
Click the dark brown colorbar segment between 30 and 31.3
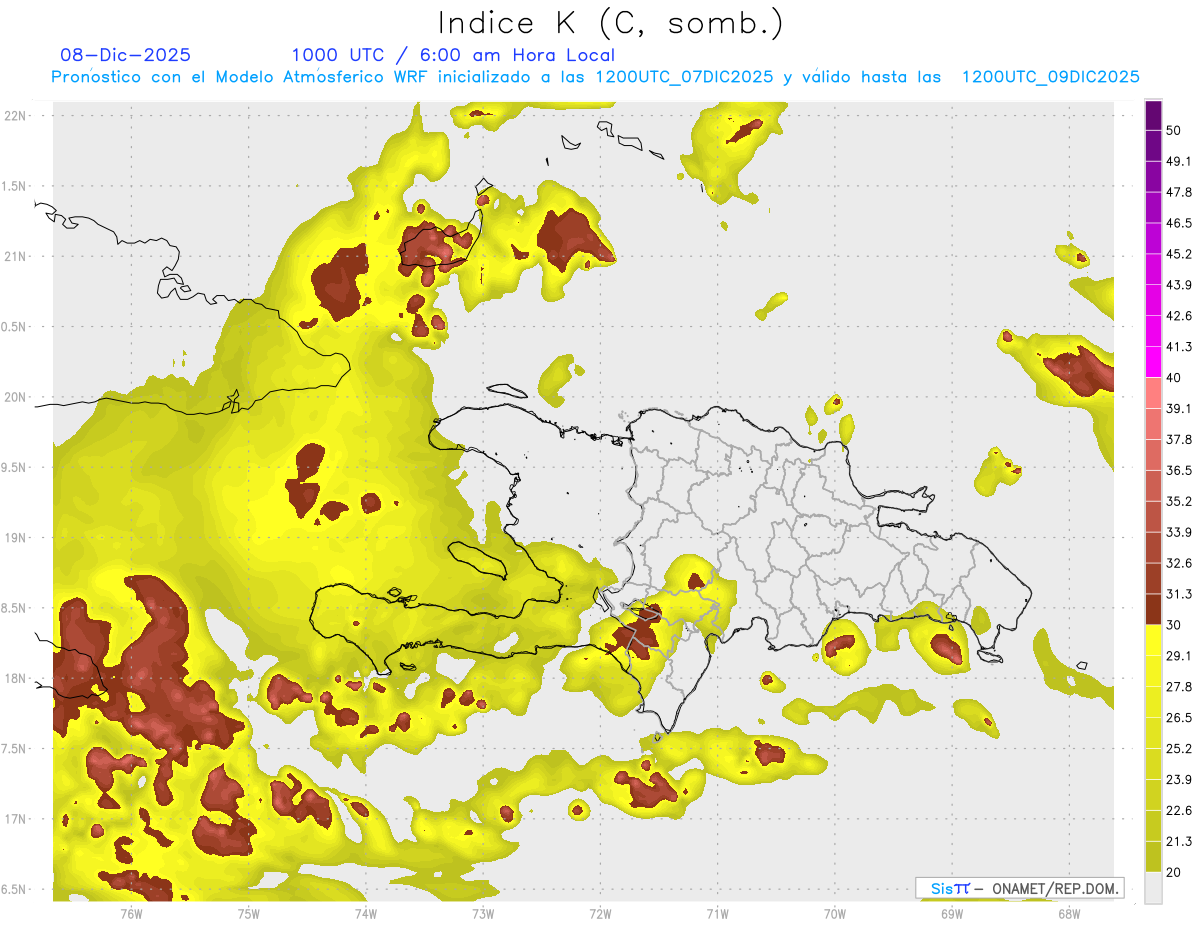(x=1153, y=610)
